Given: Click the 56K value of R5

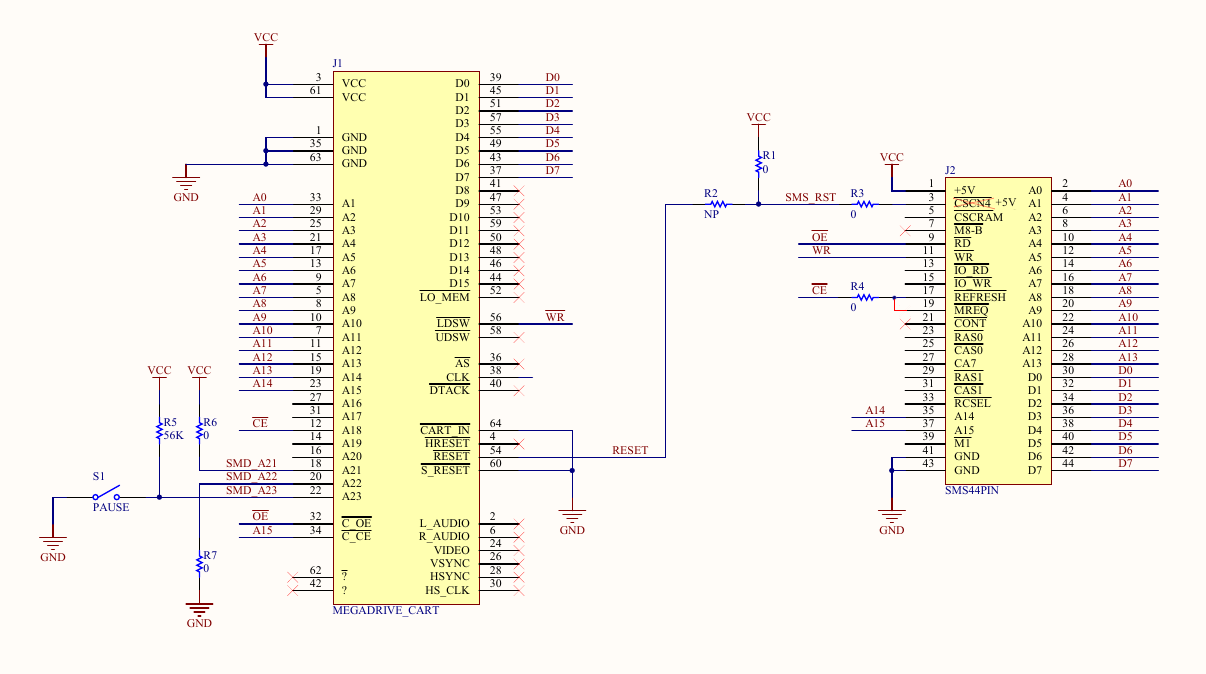Looking at the screenshot, I should (x=176, y=435).
